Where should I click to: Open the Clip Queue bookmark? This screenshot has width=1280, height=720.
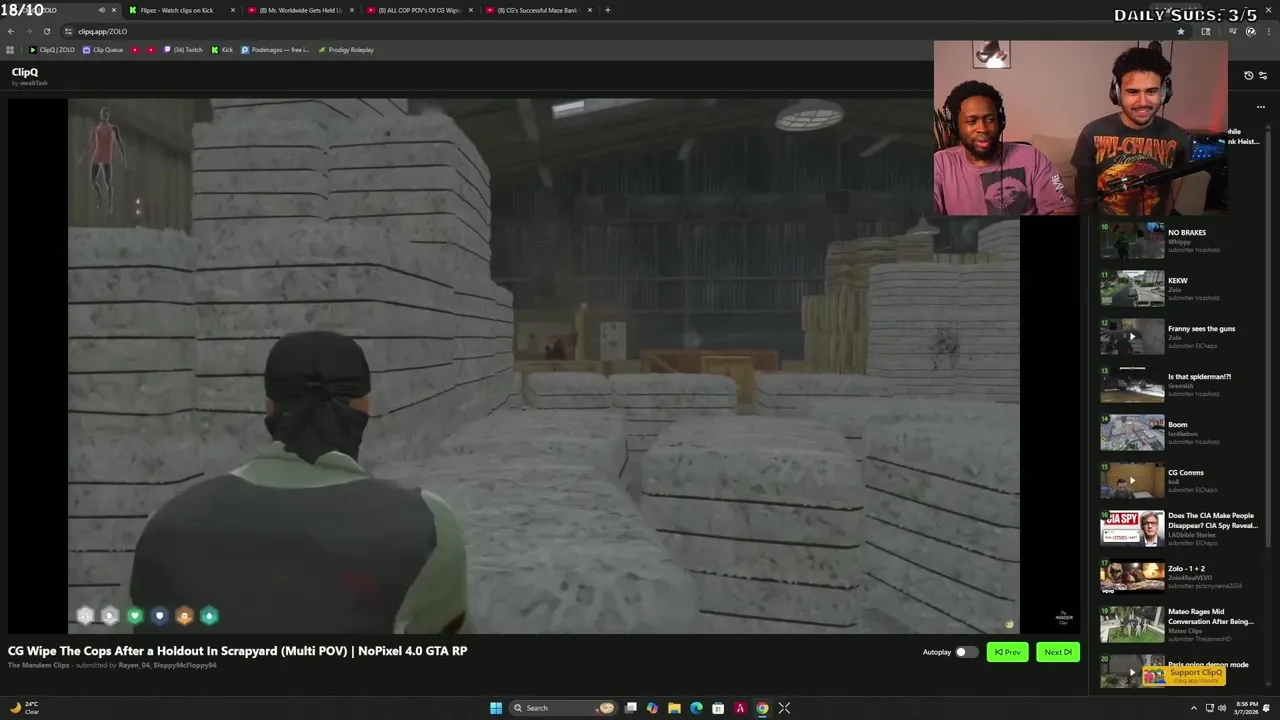[x=103, y=50]
